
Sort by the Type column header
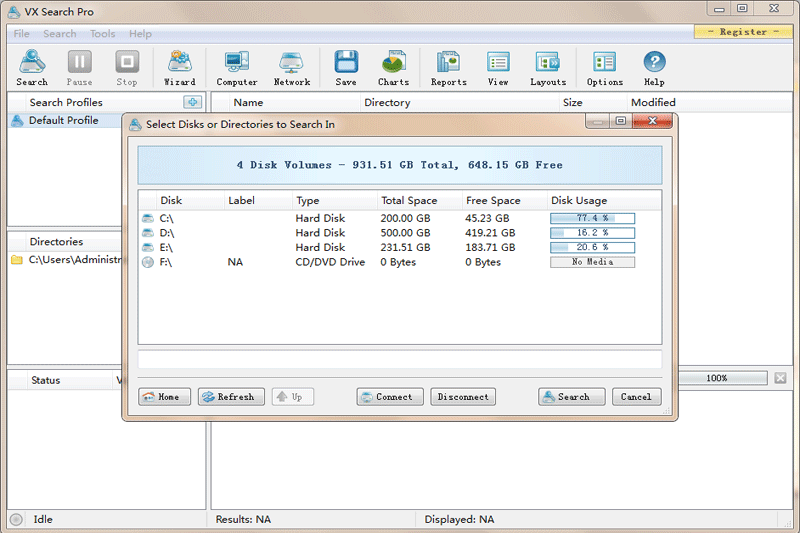335,200
